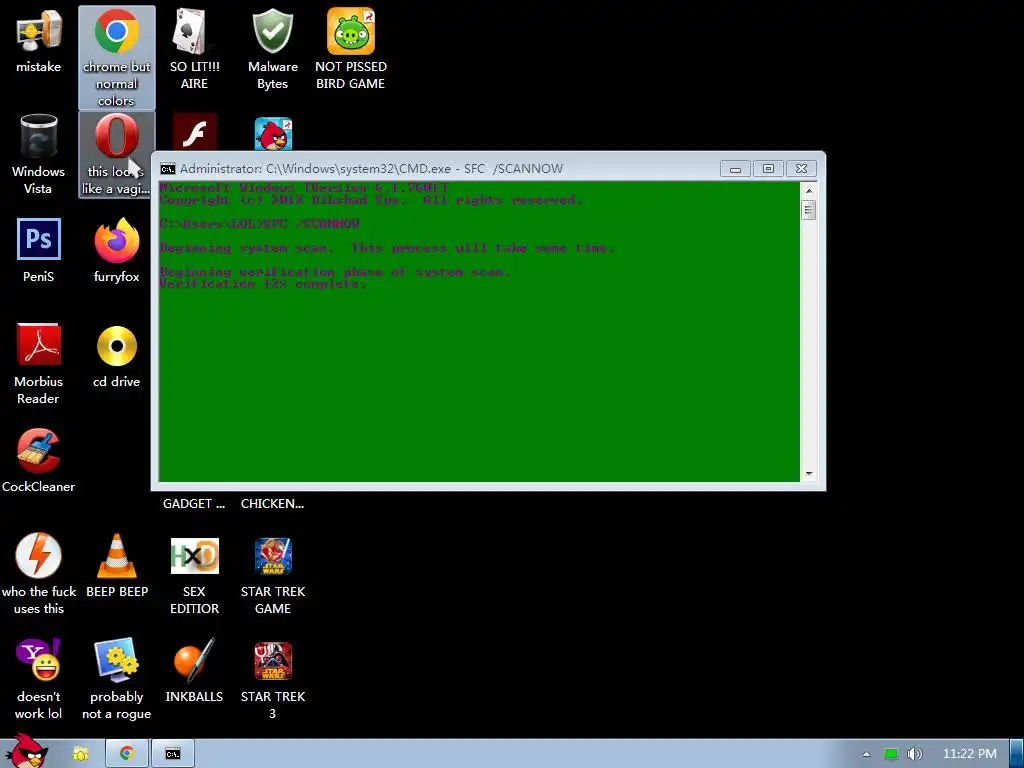Open the 'Windows Vista' recycle bin icon
This screenshot has width=1024, height=768.
coord(39,155)
